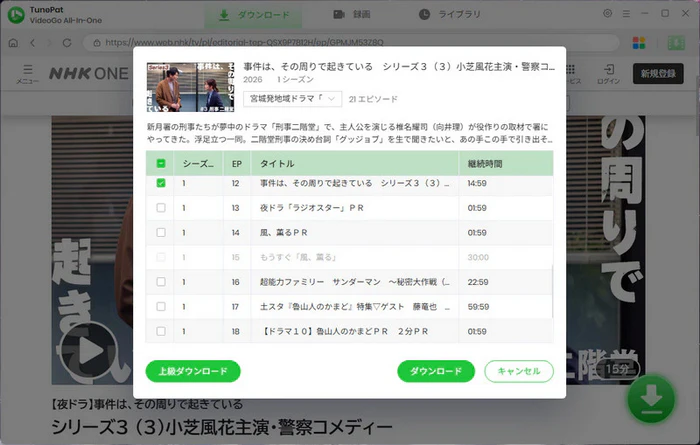
Task: Click the episode list scrollbar
Action: pos(552,290)
